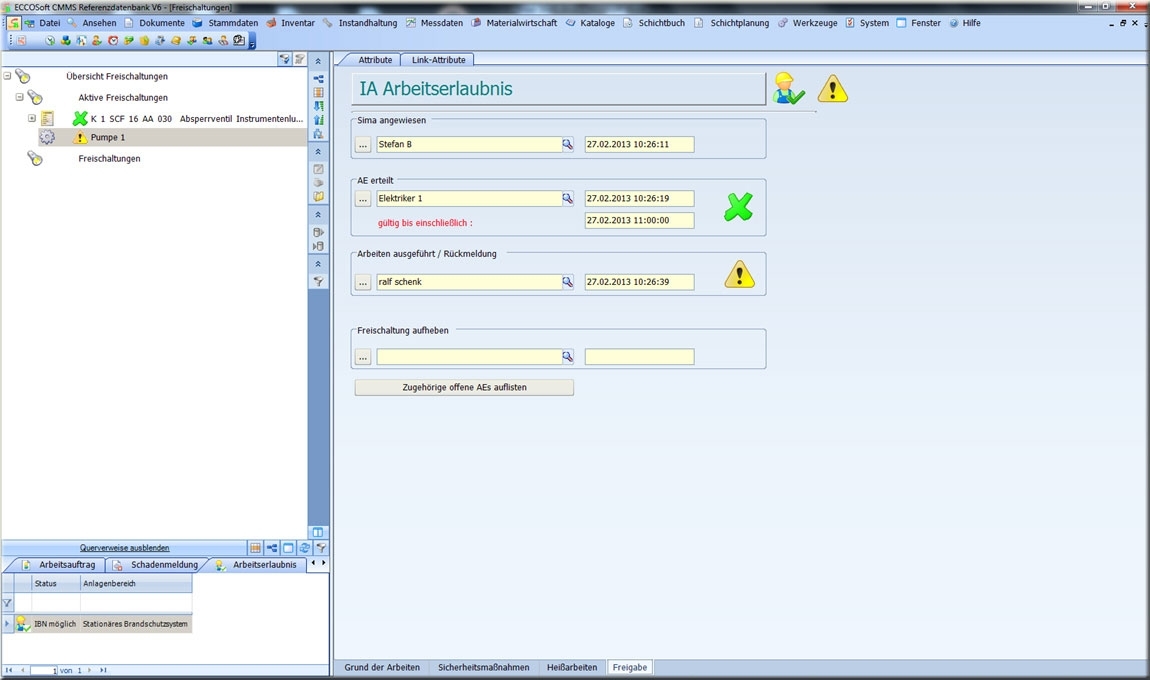Open the Instandhaltung menu
The width and height of the screenshot is (1150, 680).
[367, 23]
